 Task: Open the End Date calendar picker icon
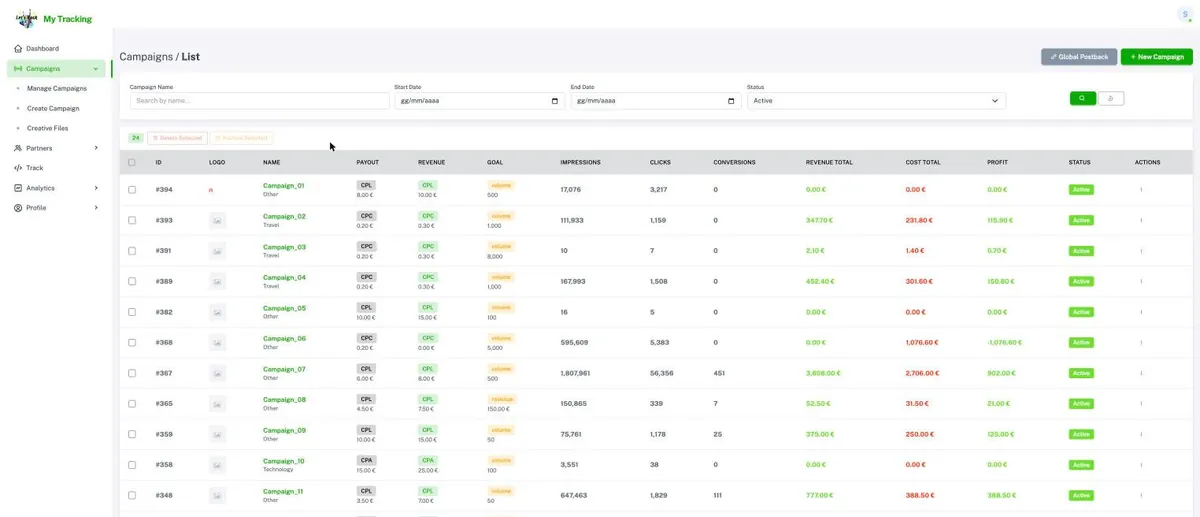coord(731,101)
